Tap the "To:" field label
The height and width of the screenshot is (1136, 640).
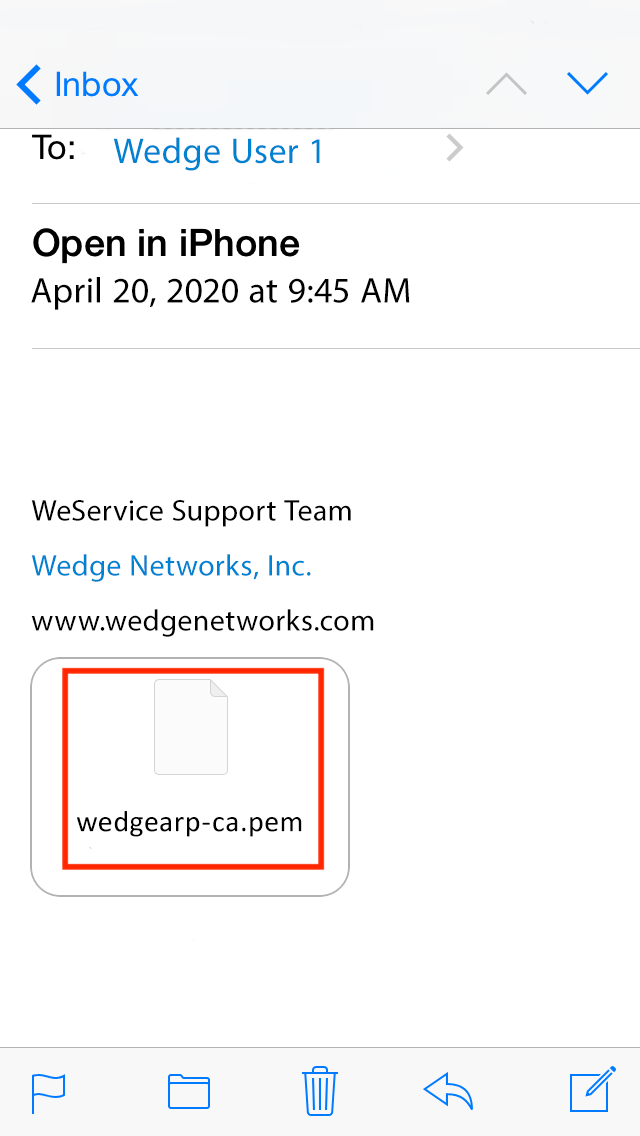(54, 148)
